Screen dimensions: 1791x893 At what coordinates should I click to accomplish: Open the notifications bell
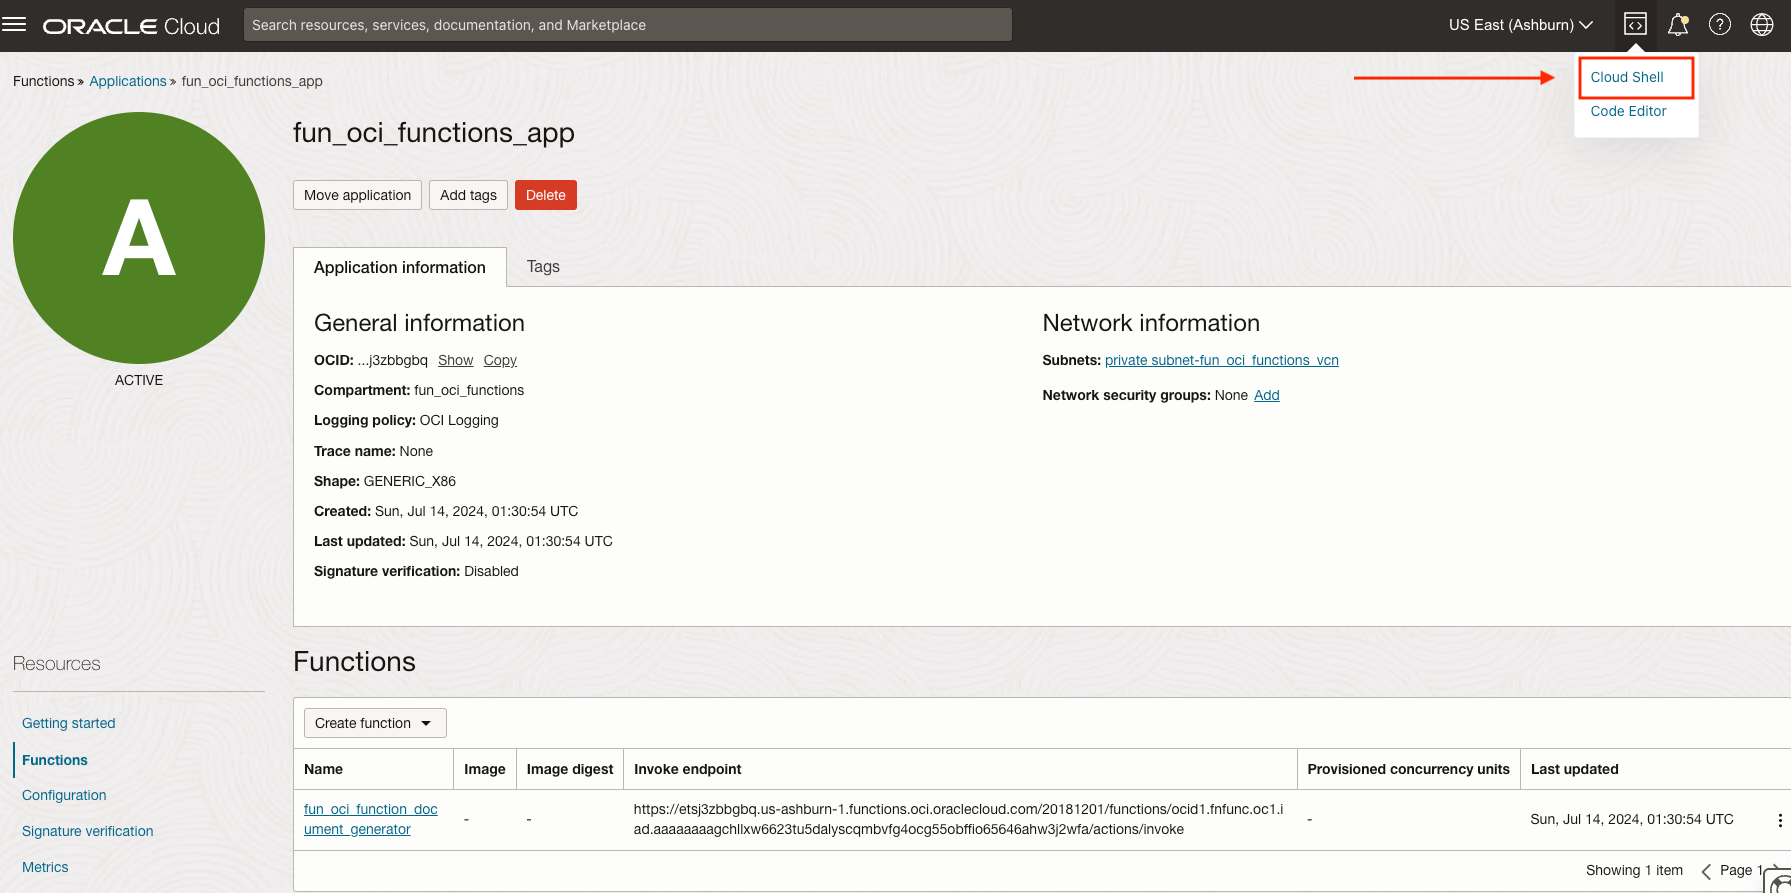click(1678, 24)
